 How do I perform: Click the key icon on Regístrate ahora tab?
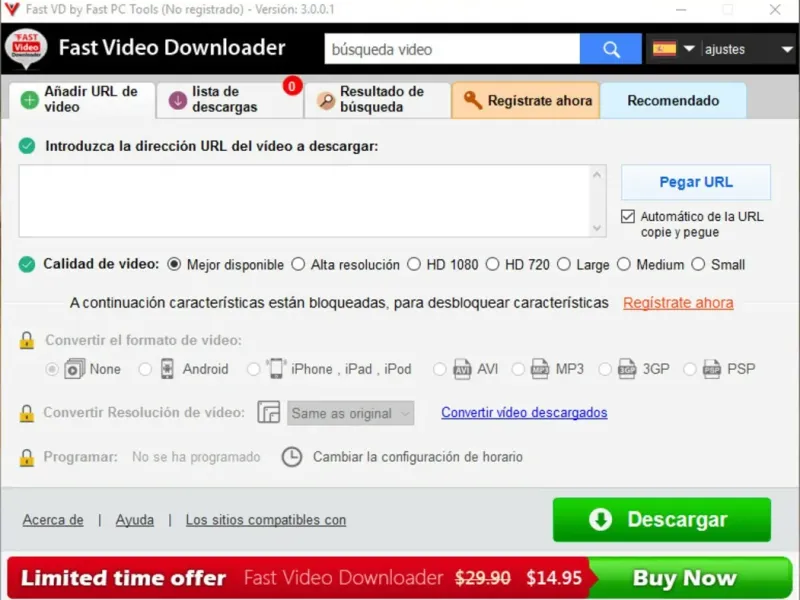(x=472, y=100)
